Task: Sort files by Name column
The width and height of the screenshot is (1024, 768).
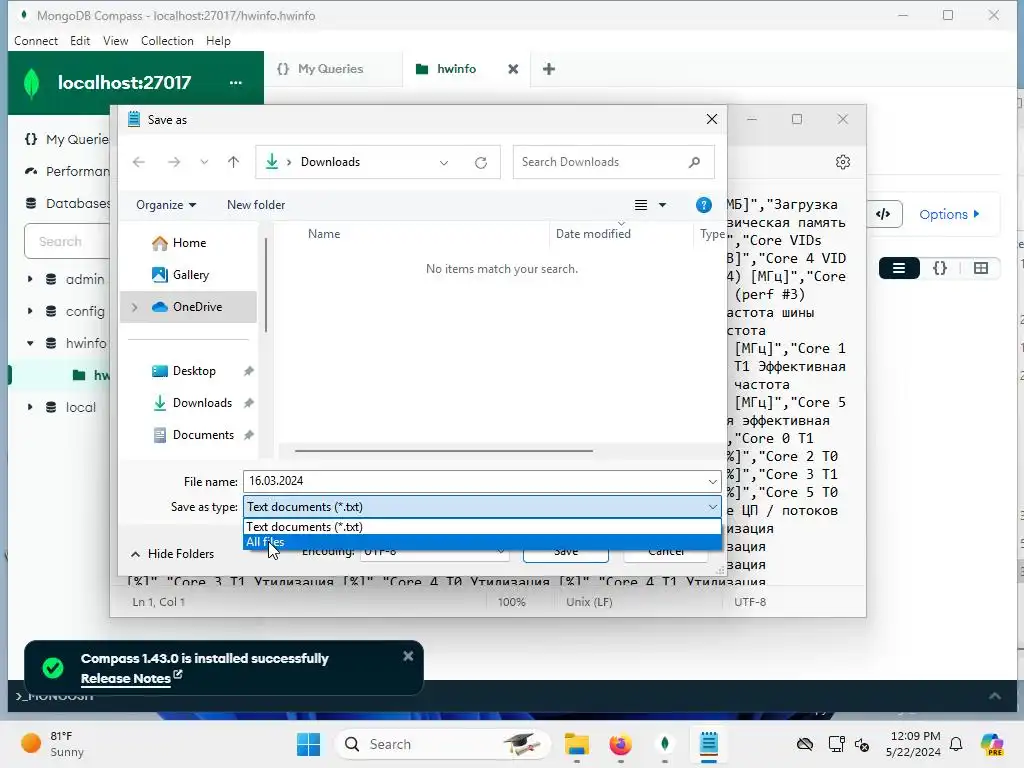Action: (x=324, y=234)
